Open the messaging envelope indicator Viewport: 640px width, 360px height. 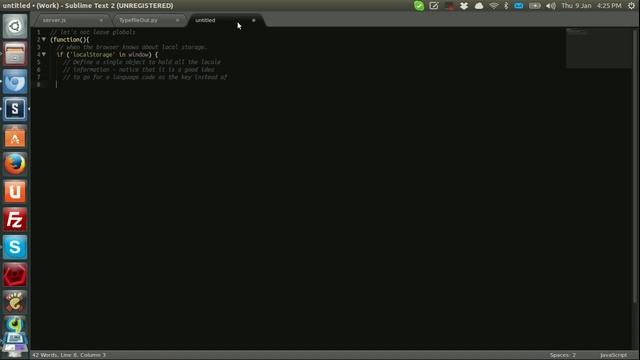click(x=519, y=6)
